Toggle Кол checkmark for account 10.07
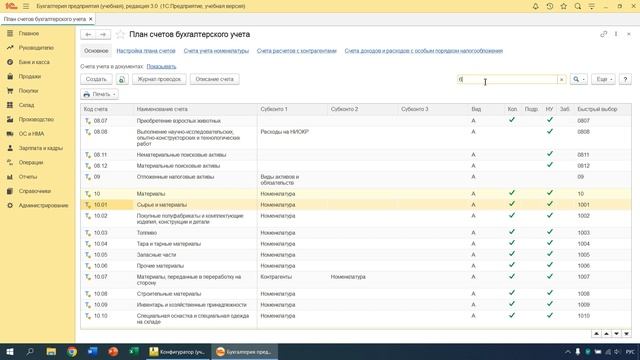Viewport: 640px width, 360px height. click(512, 276)
